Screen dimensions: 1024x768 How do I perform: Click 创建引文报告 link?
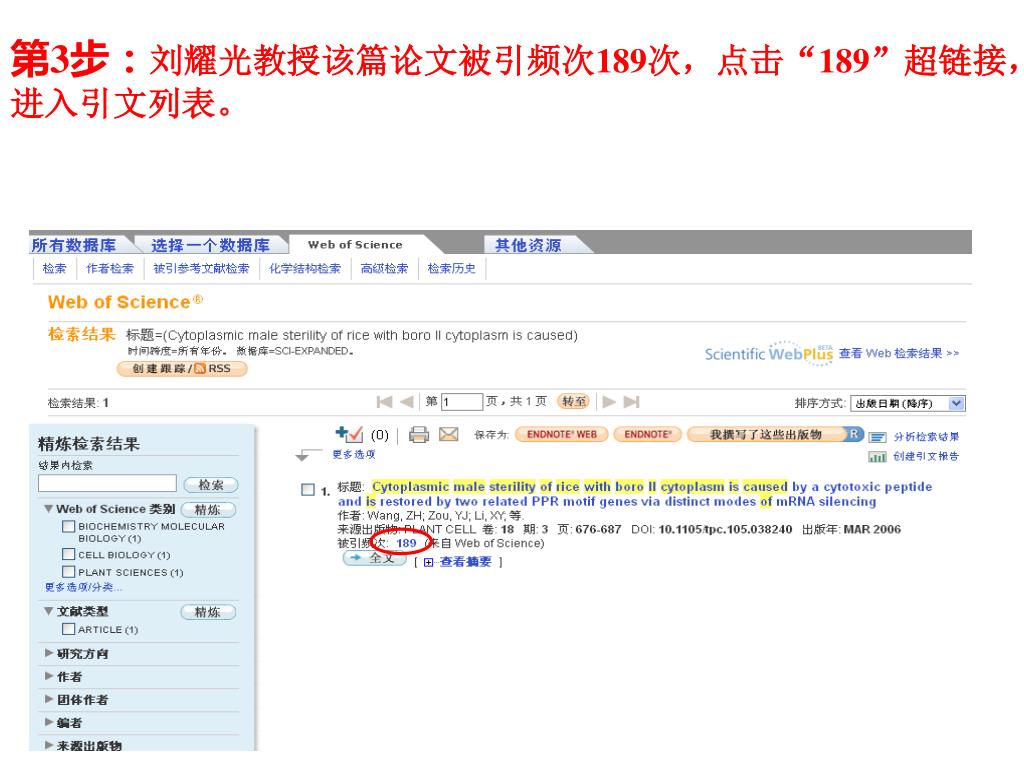pos(926,456)
